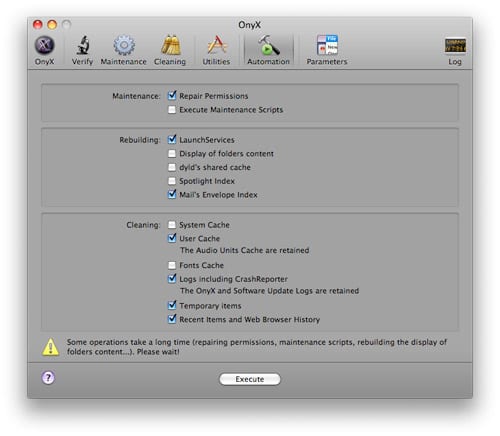Check the System Cache cleaning option

[x=172, y=225]
